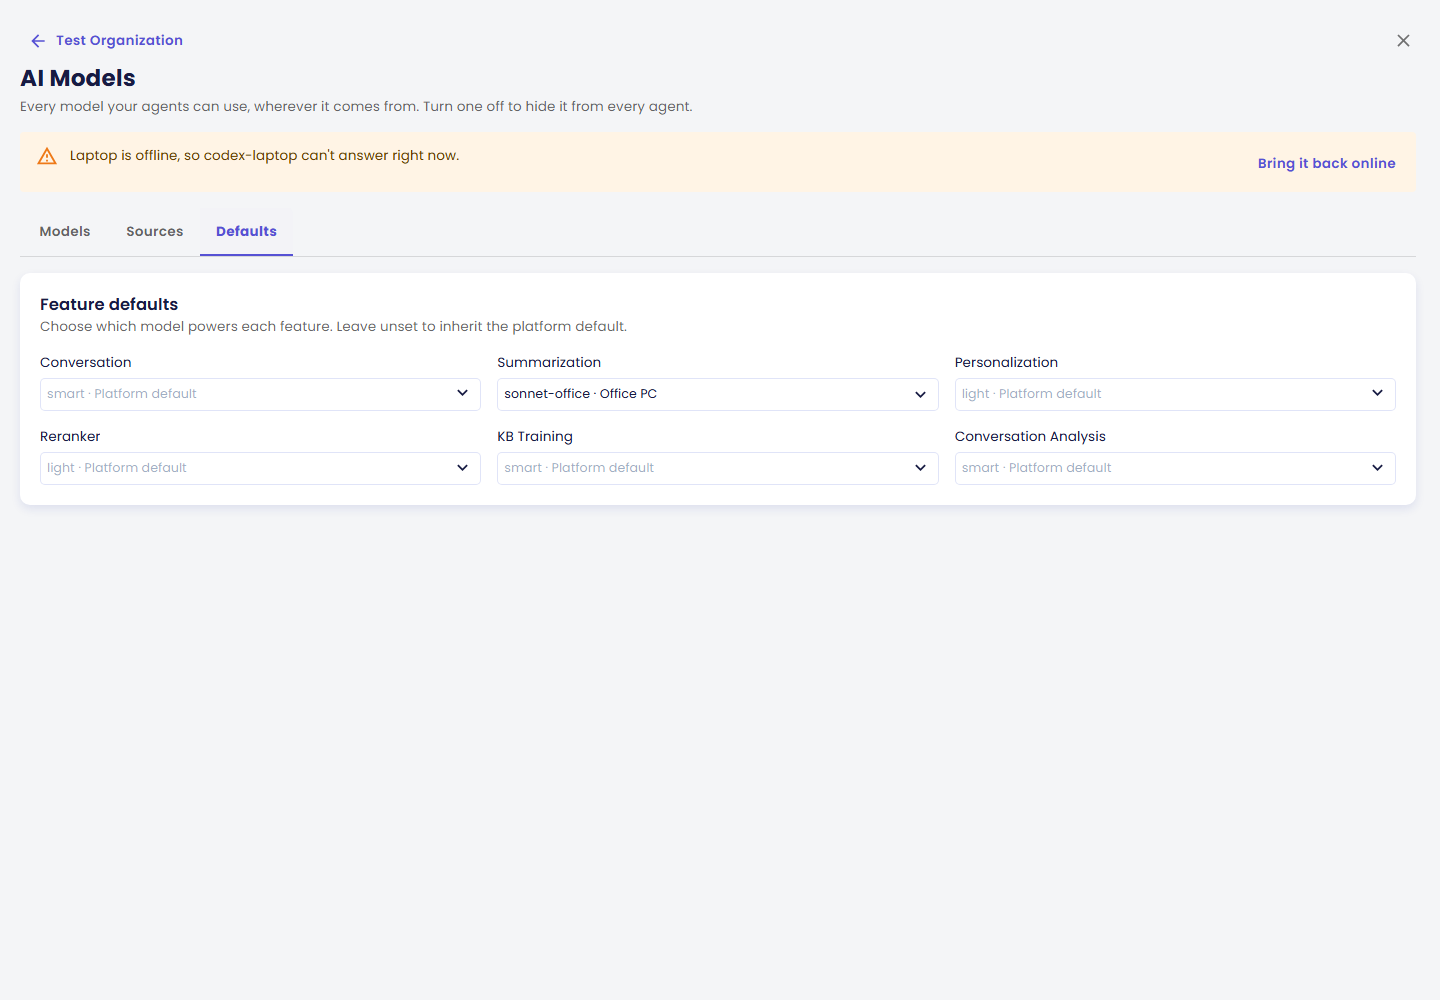Click the 'Choose which model powers each feature' text
Image resolution: width=1440 pixels, height=1000 pixels.
(x=333, y=327)
